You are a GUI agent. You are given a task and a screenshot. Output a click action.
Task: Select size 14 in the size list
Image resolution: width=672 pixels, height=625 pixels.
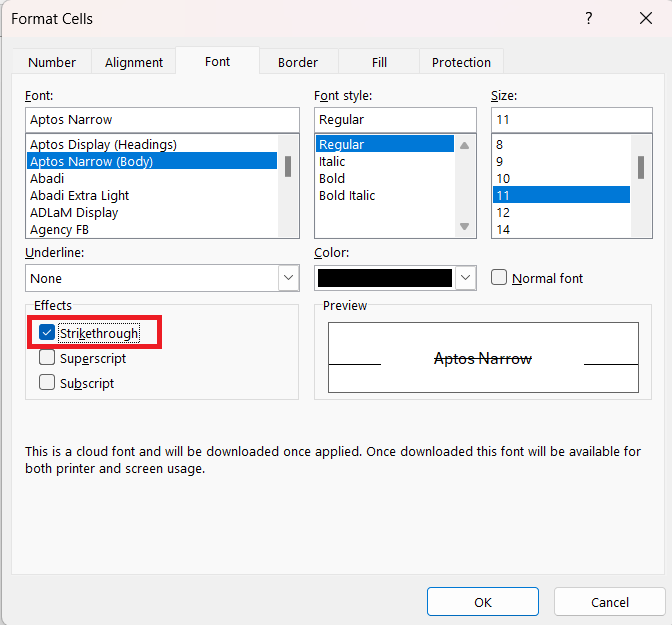click(503, 230)
